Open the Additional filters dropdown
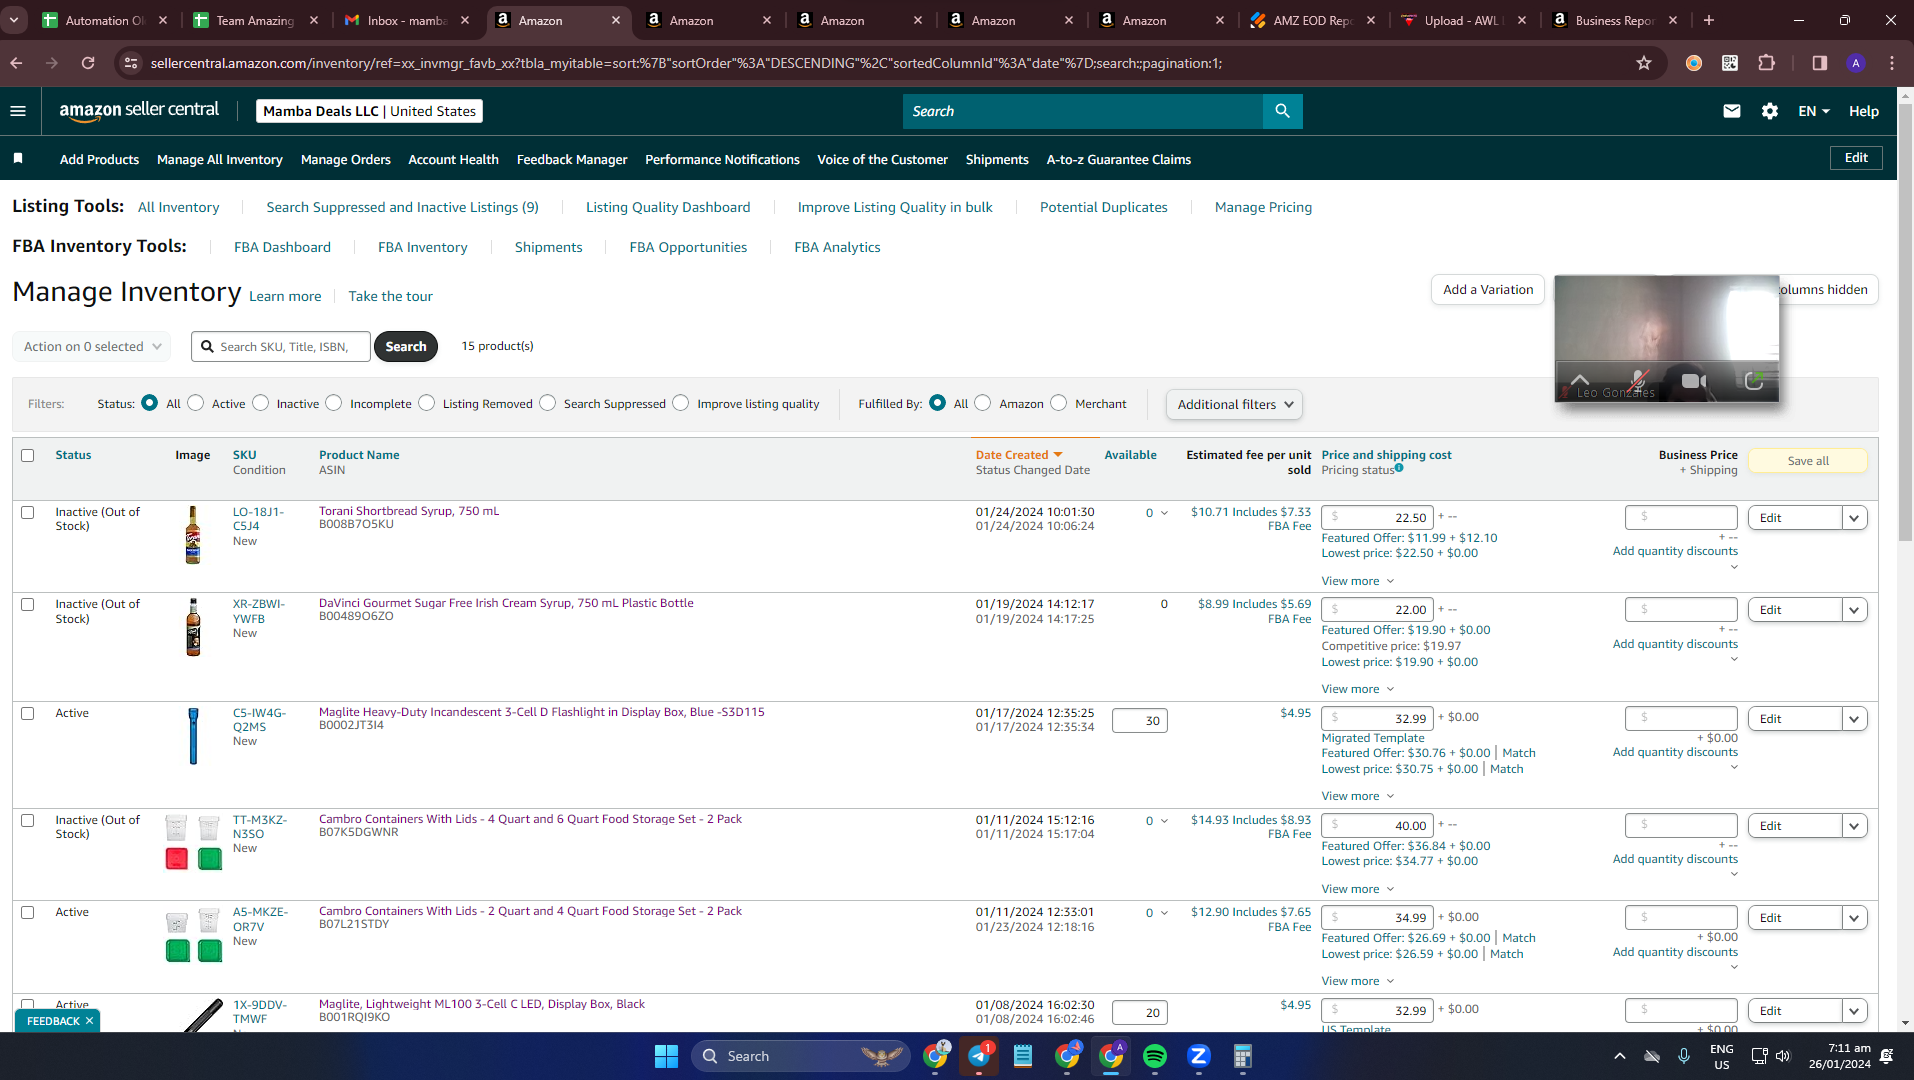This screenshot has height=1080, width=1914. pyautogui.click(x=1234, y=404)
